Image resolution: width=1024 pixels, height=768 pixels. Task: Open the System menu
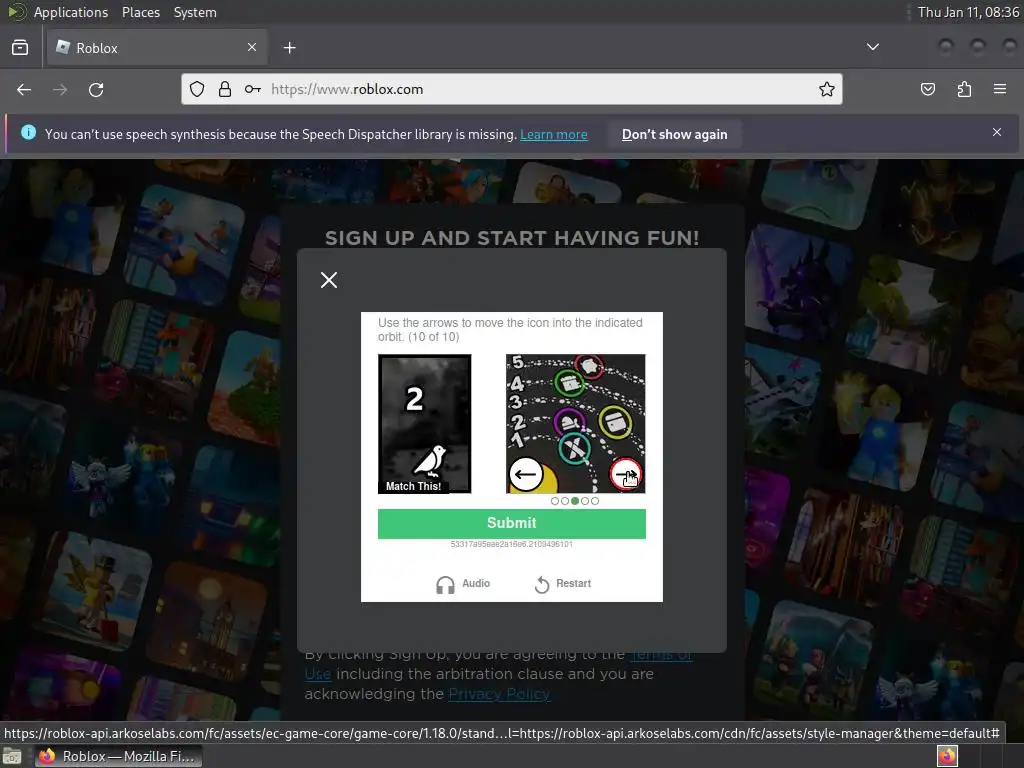click(195, 12)
